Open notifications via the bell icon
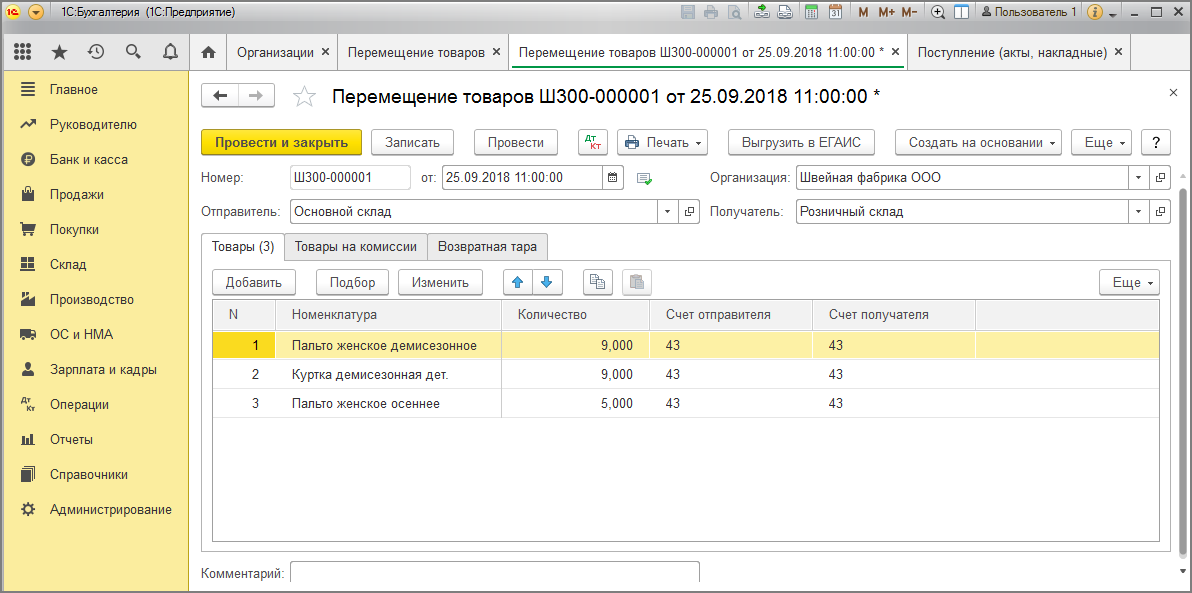The width and height of the screenshot is (1192, 593). [x=170, y=51]
